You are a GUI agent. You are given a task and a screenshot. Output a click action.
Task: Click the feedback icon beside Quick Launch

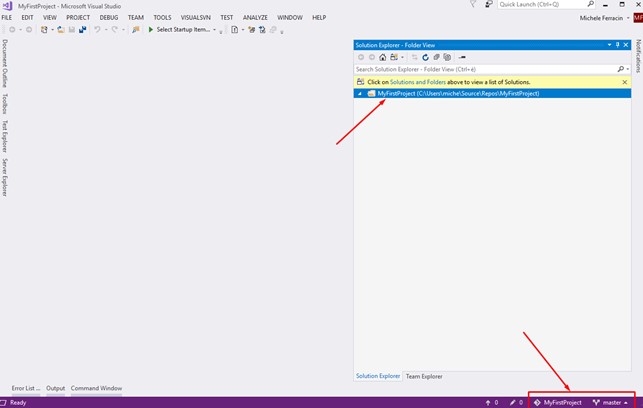488,5
